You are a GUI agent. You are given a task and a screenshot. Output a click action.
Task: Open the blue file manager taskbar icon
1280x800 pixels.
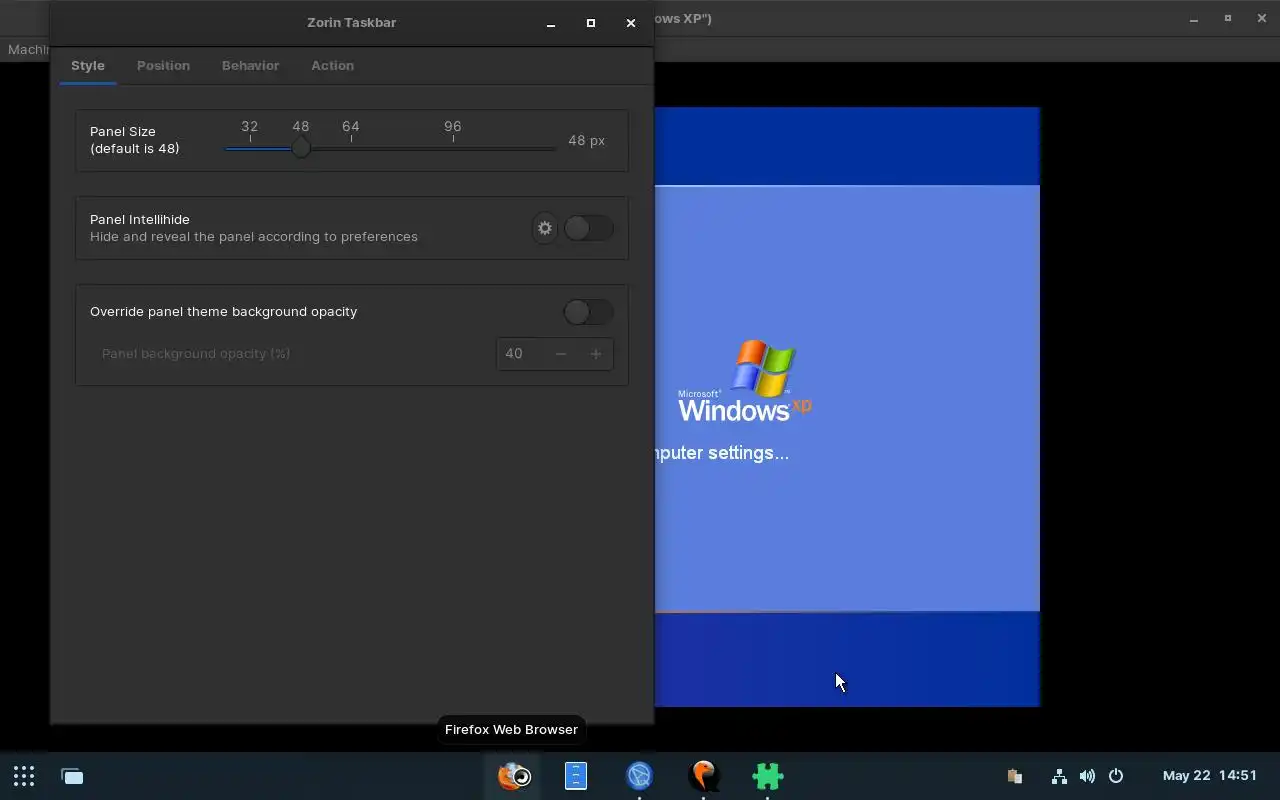click(576, 776)
